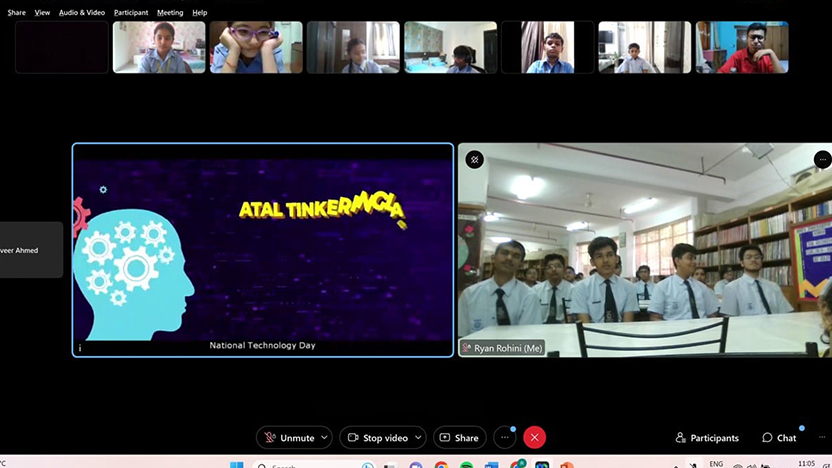End the meeting with red X button
The width and height of the screenshot is (832, 468).
coord(535,438)
